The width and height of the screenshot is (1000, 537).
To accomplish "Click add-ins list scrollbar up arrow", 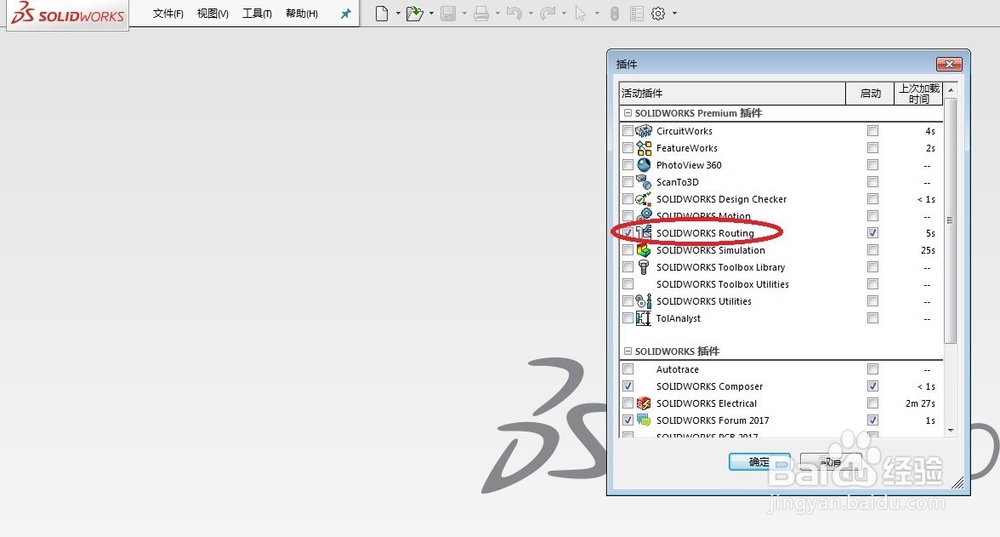I will [951, 91].
